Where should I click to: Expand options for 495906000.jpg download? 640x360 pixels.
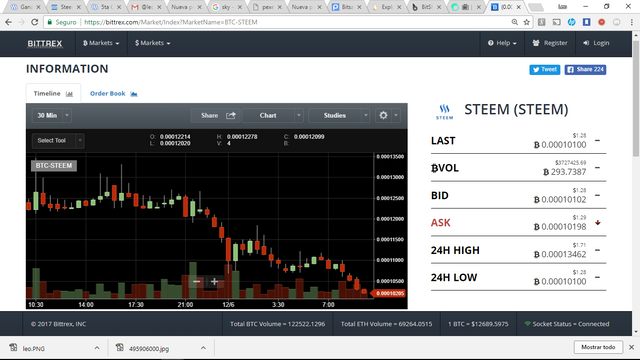(x=203, y=348)
